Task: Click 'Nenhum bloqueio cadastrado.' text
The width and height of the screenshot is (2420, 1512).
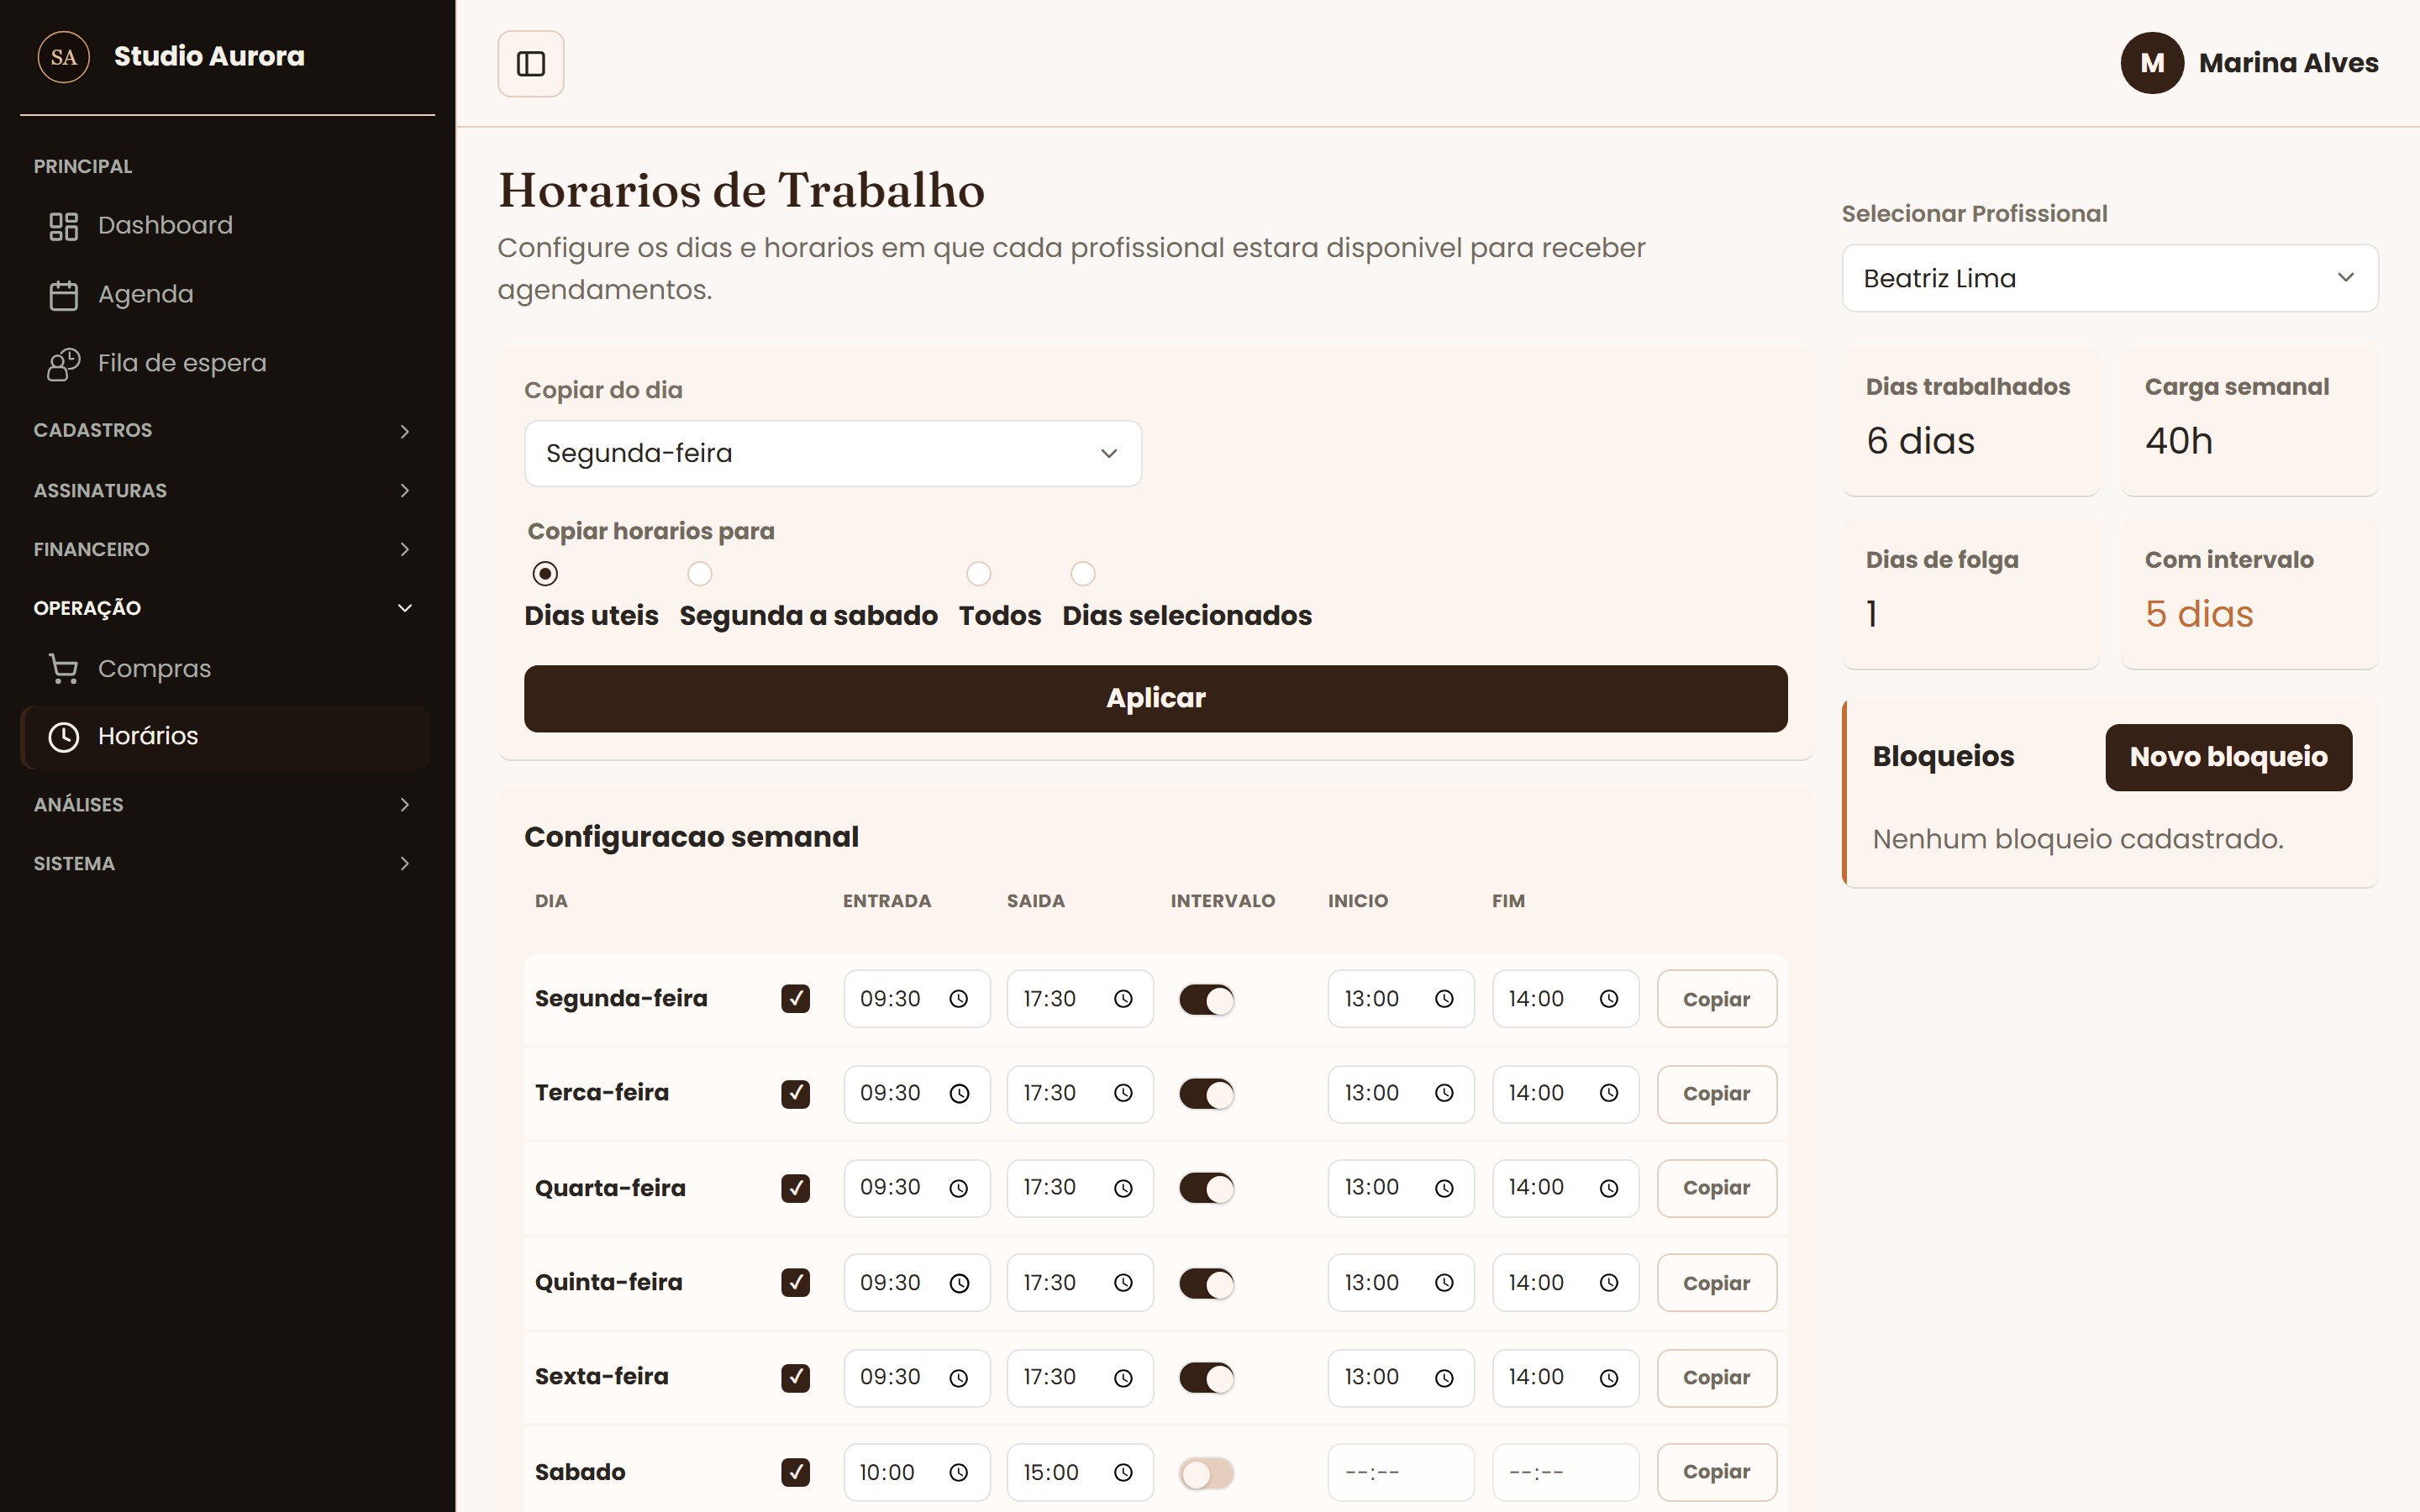Action: 2077,840
